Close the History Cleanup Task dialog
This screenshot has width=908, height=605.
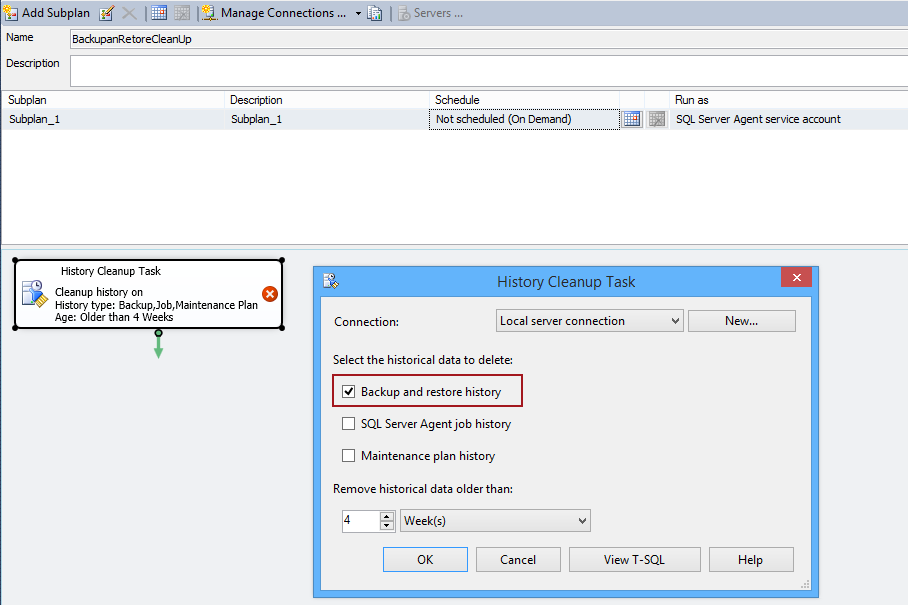click(x=796, y=277)
